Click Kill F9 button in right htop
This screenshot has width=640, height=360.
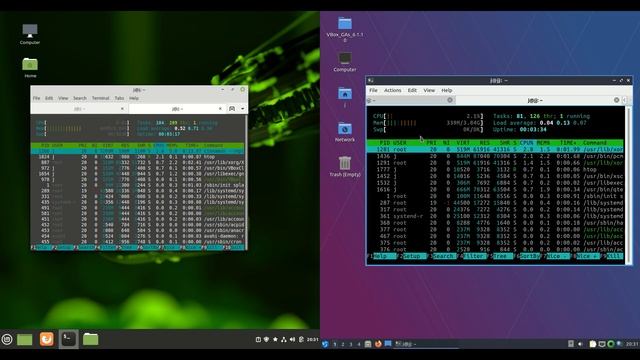[x=614, y=256]
